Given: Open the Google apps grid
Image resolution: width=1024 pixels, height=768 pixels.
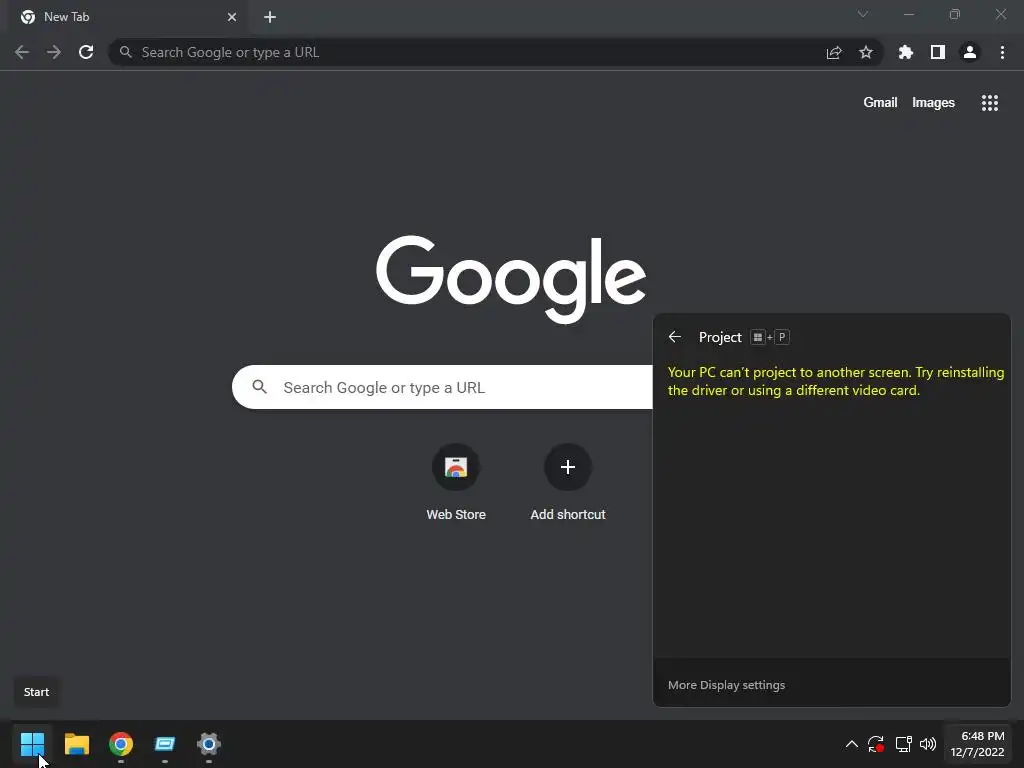Looking at the screenshot, I should pyautogui.click(x=990, y=103).
